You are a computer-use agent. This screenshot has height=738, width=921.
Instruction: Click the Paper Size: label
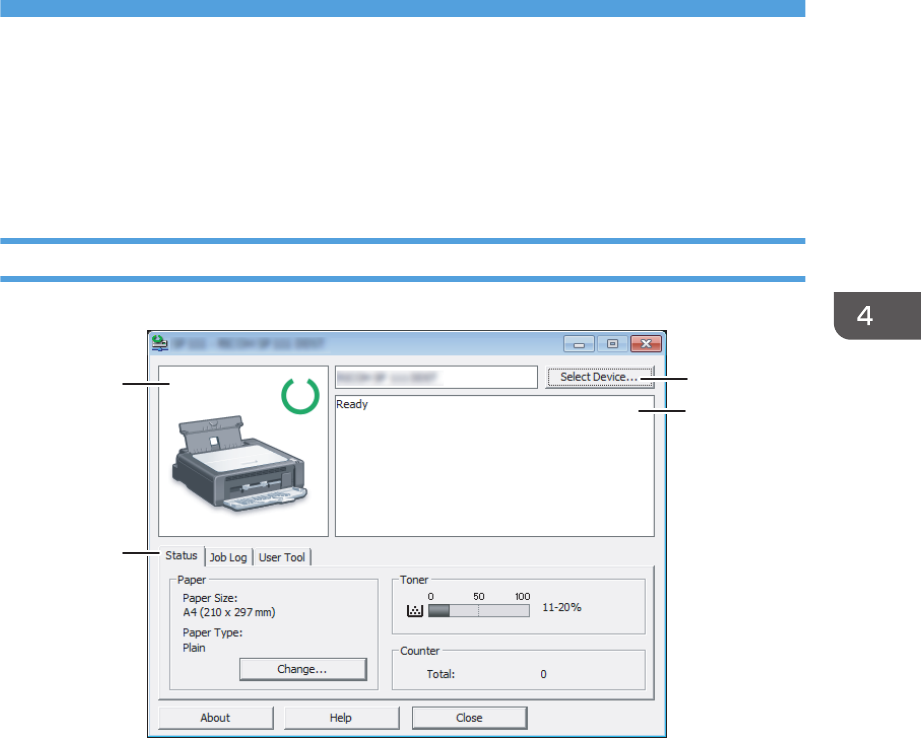point(210,598)
